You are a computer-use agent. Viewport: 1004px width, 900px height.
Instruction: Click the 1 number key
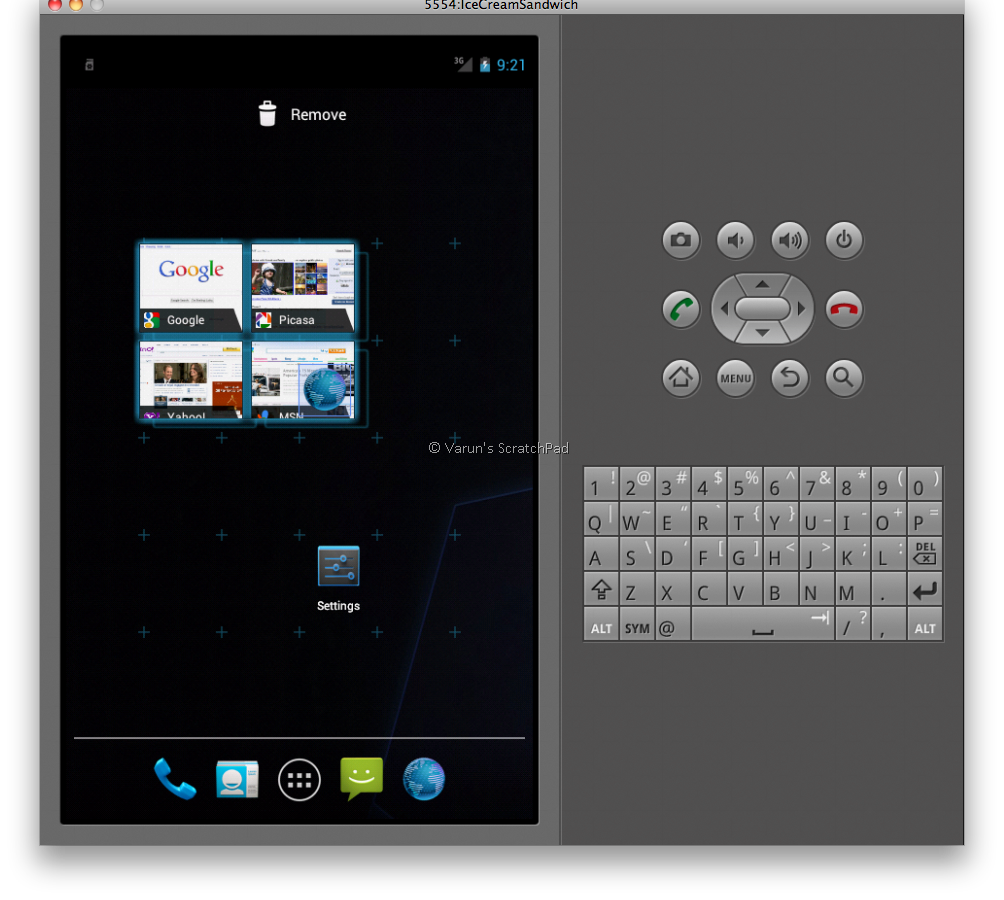click(x=601, y=483)
